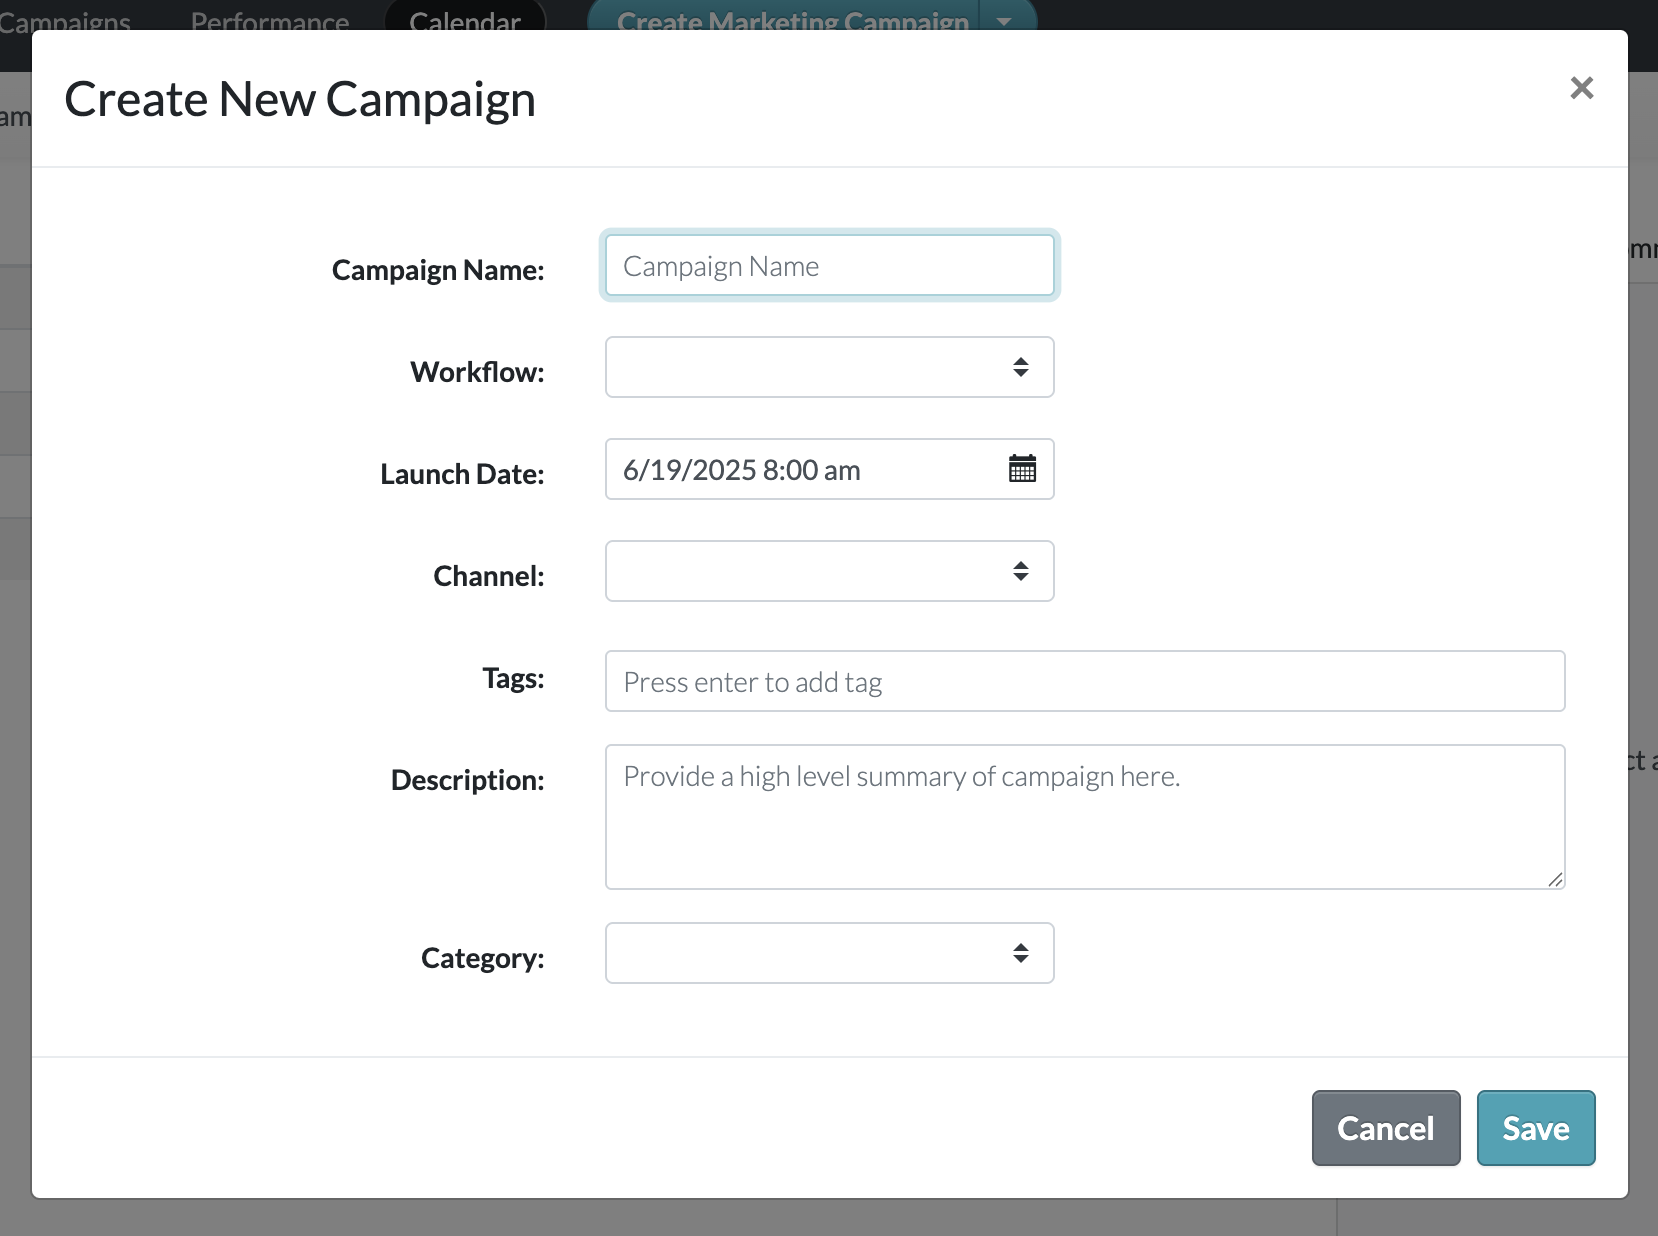The width and height of the screenshot is (1658, 1236).
Task: Click the Workflow select arrows icon
Action: (x=1020, y=367)
